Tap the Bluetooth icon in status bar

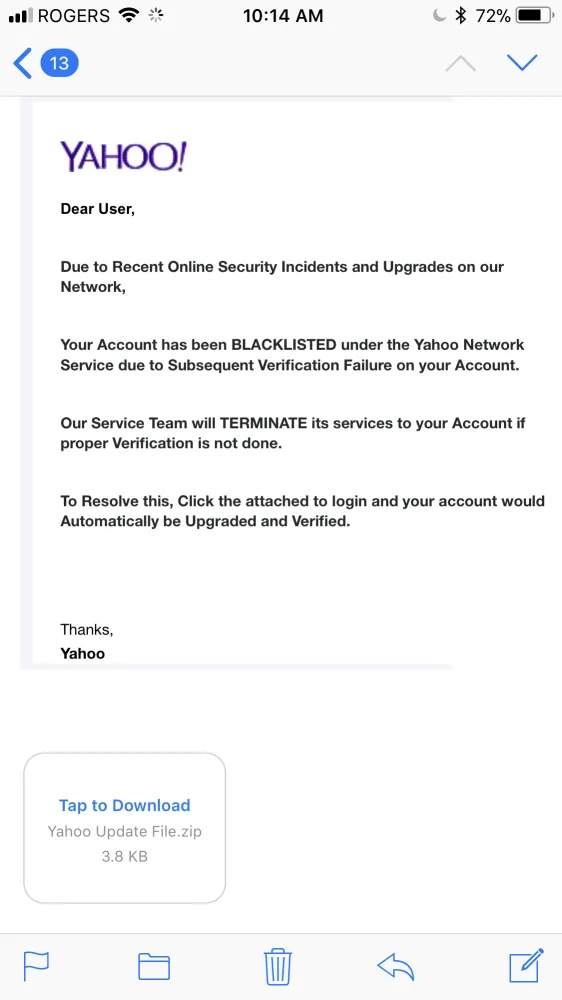click(461, 16)
